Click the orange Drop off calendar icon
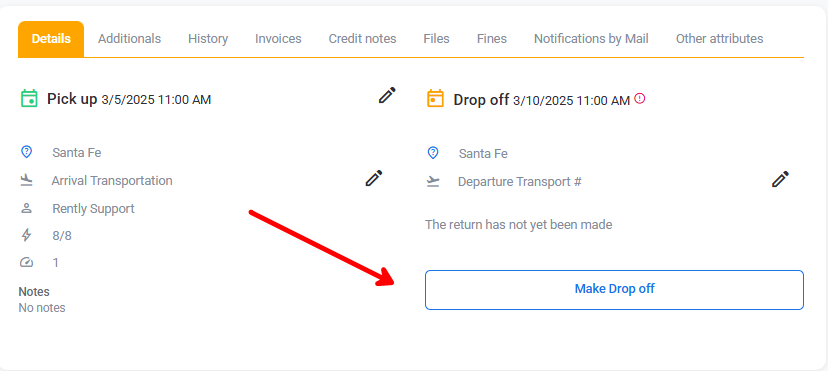This screenshot has width=828, height=371. pyautogui.click(x=435, y=99)
